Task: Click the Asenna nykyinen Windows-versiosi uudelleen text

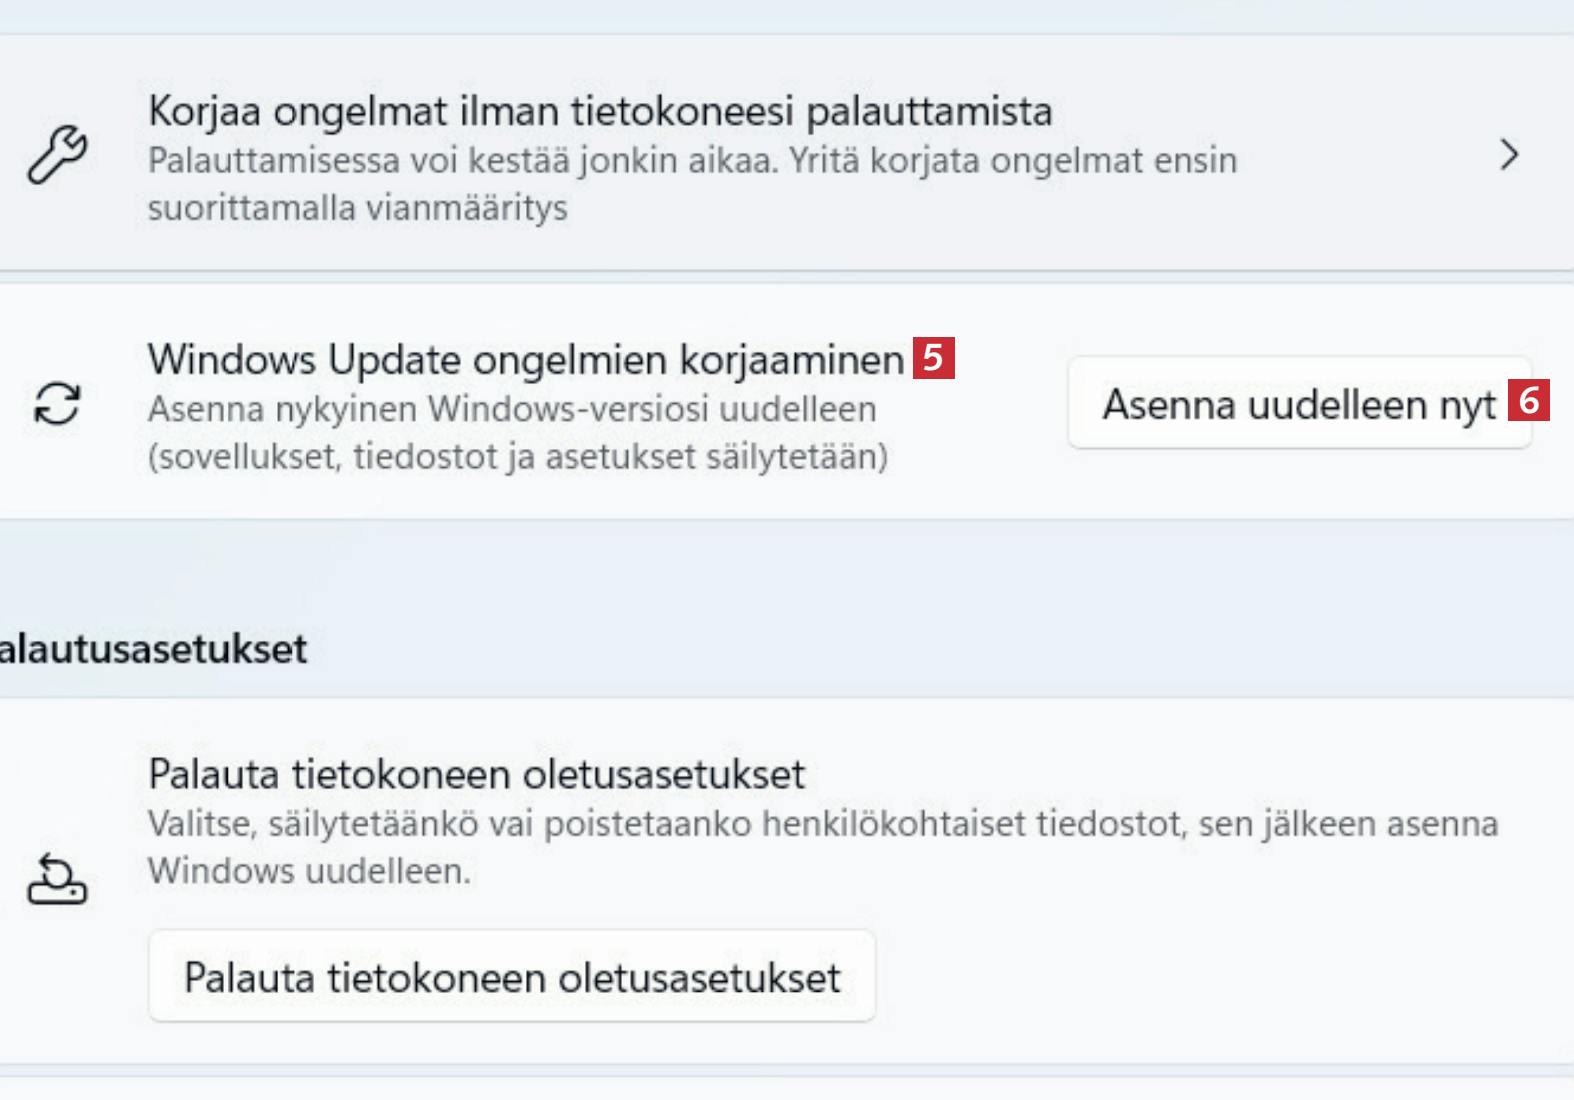Action: pyautogui.click(x=512, y=409)
